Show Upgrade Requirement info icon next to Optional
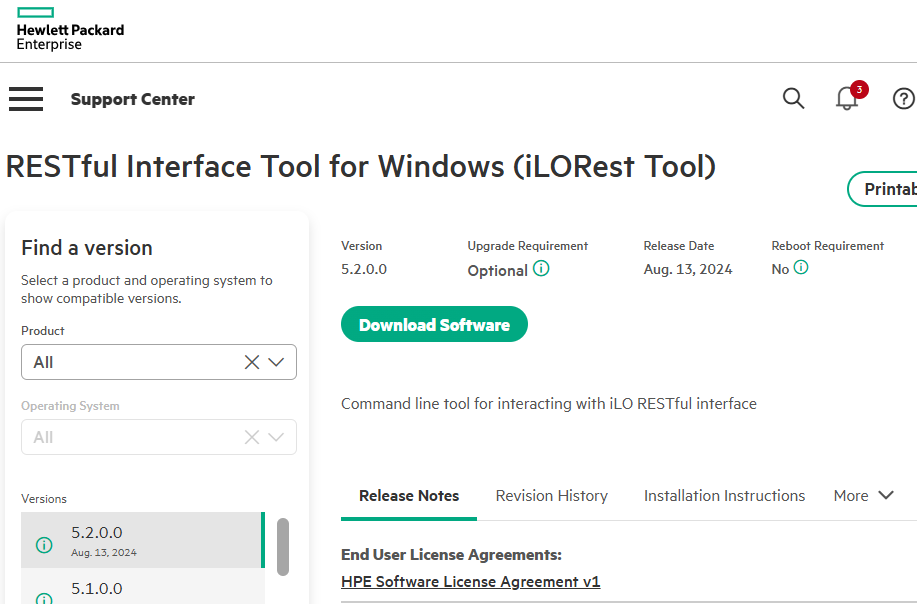Viewport: 917px width, 604px height. [542, 268]
